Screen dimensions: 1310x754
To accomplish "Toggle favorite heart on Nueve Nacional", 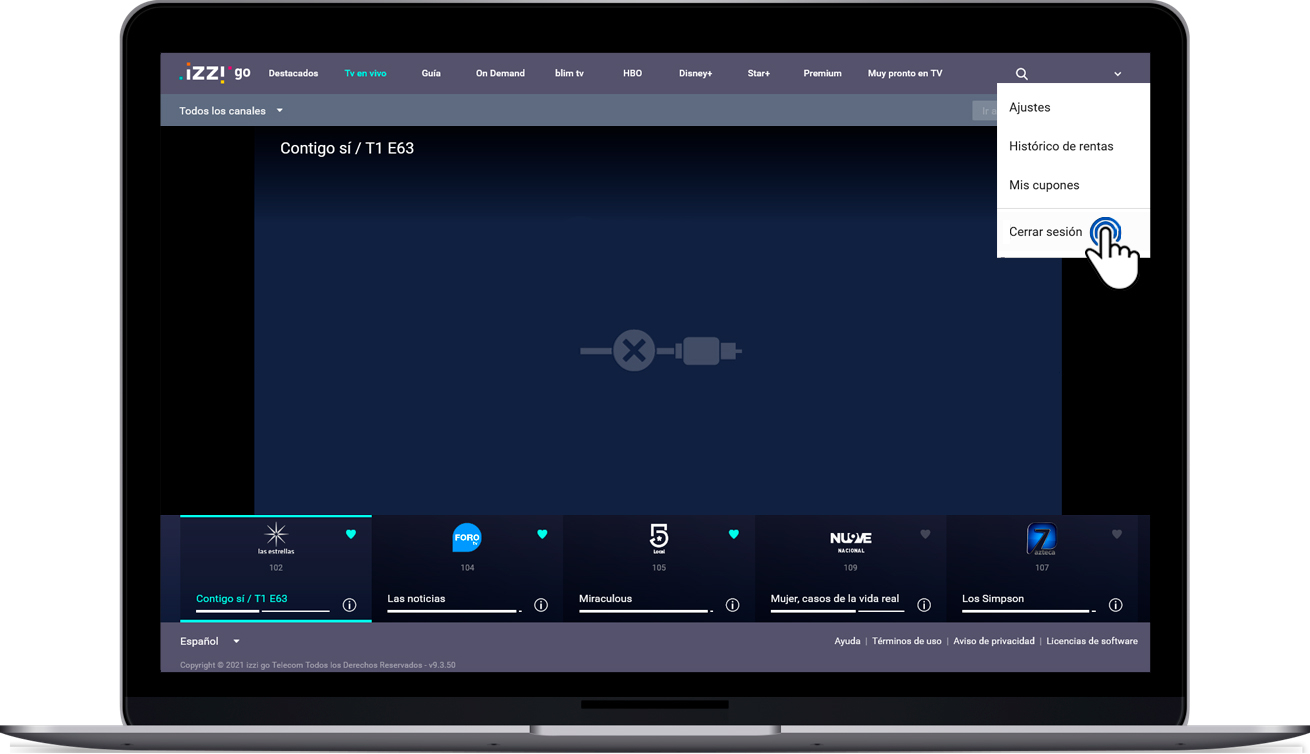I will click(925, 534).
